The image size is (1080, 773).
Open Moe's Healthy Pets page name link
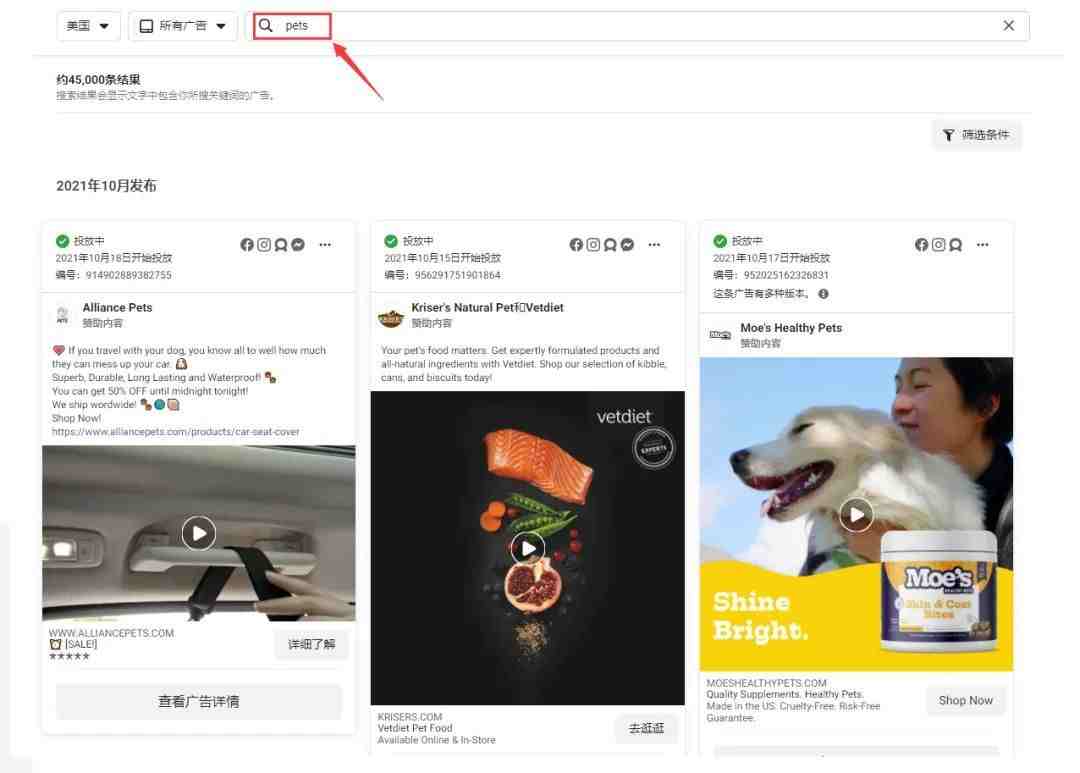(791, 328)
